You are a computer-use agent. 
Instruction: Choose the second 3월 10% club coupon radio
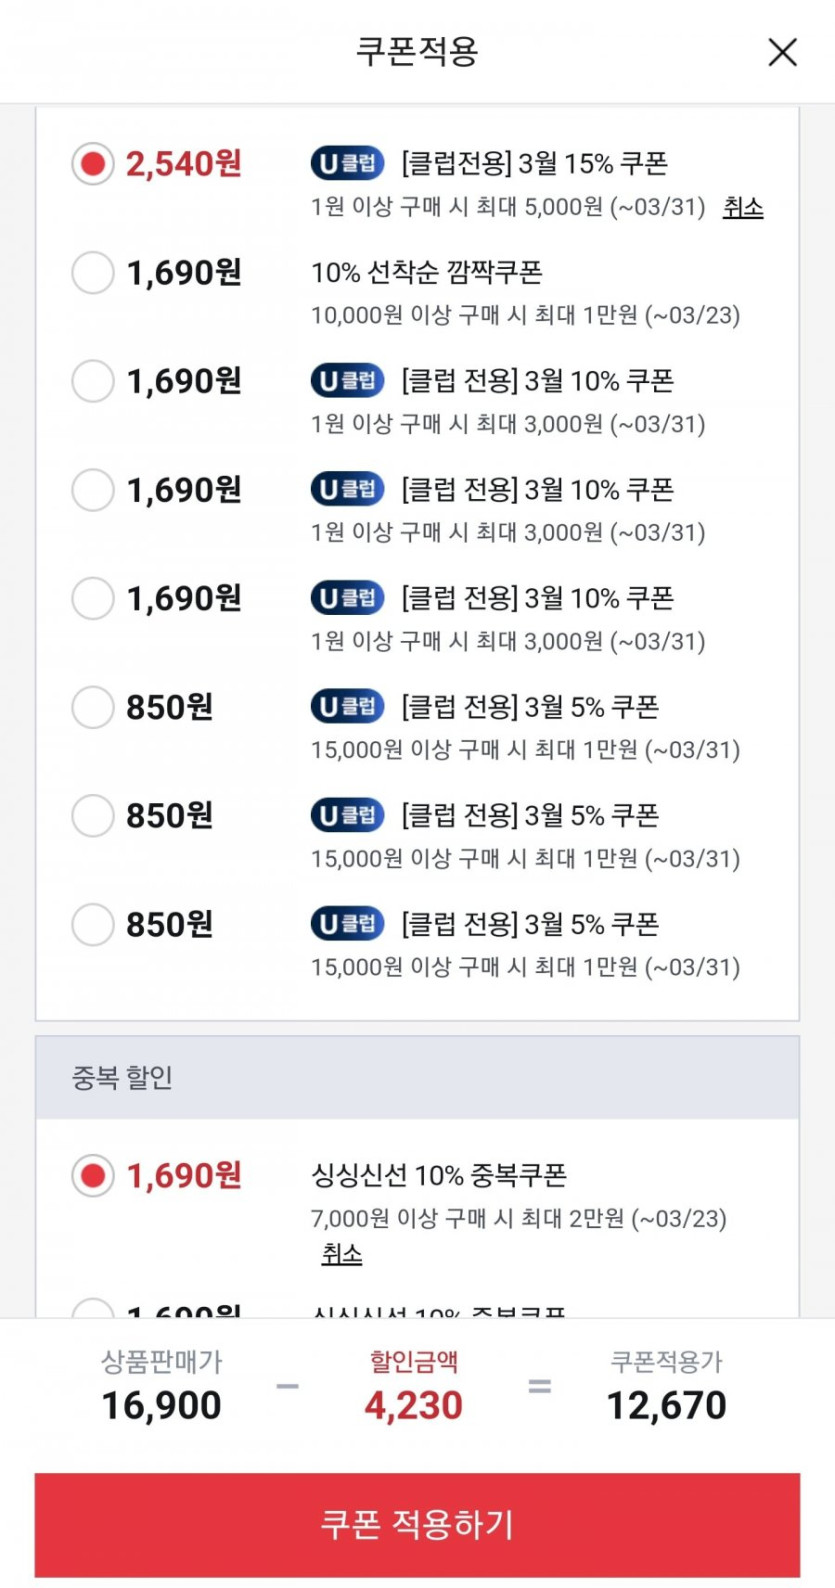click(93, 490)
